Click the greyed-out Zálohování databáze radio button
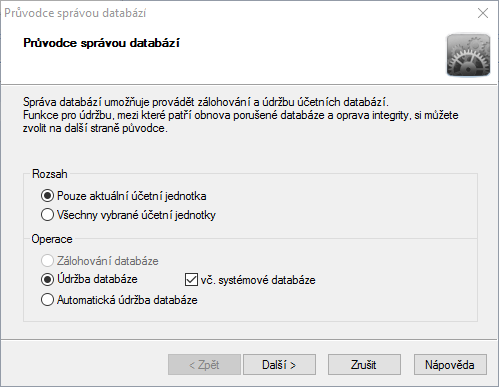 pos(47,261)
